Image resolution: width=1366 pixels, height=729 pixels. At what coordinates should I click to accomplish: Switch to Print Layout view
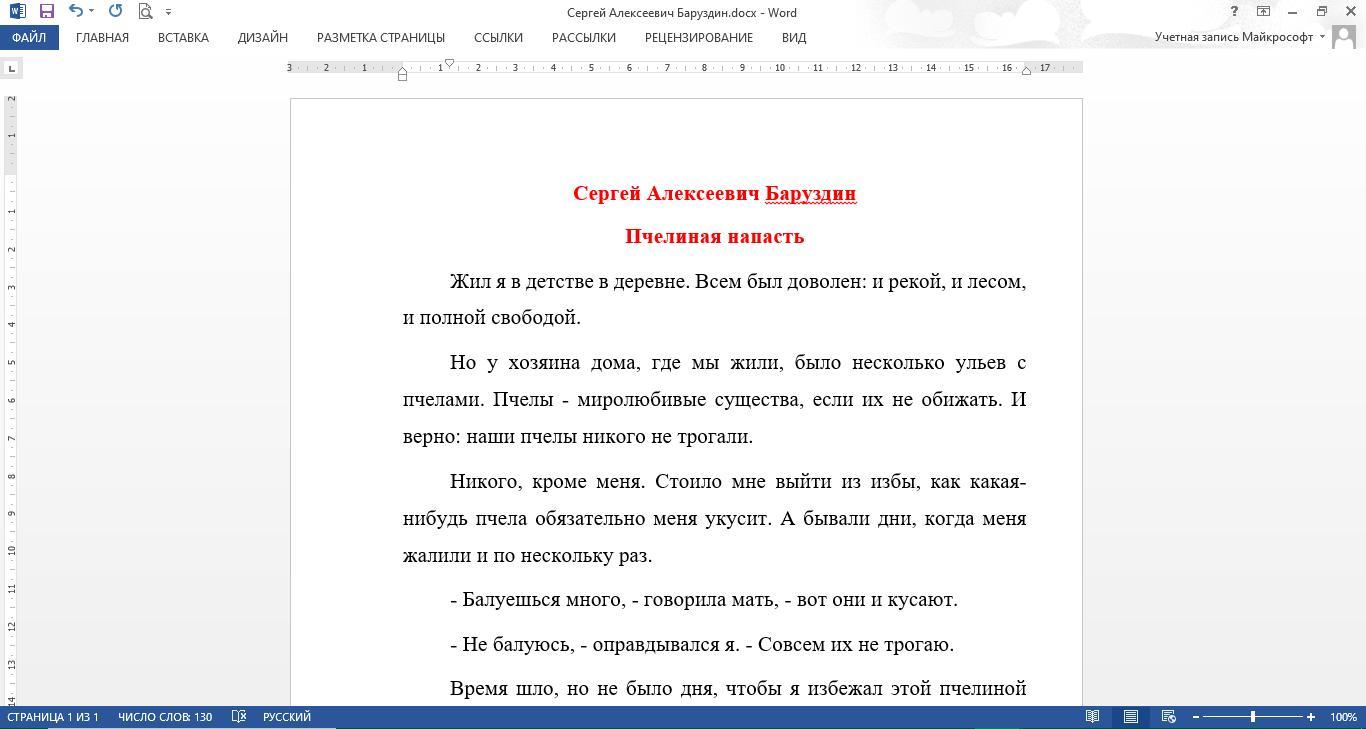click(1131, 717)
